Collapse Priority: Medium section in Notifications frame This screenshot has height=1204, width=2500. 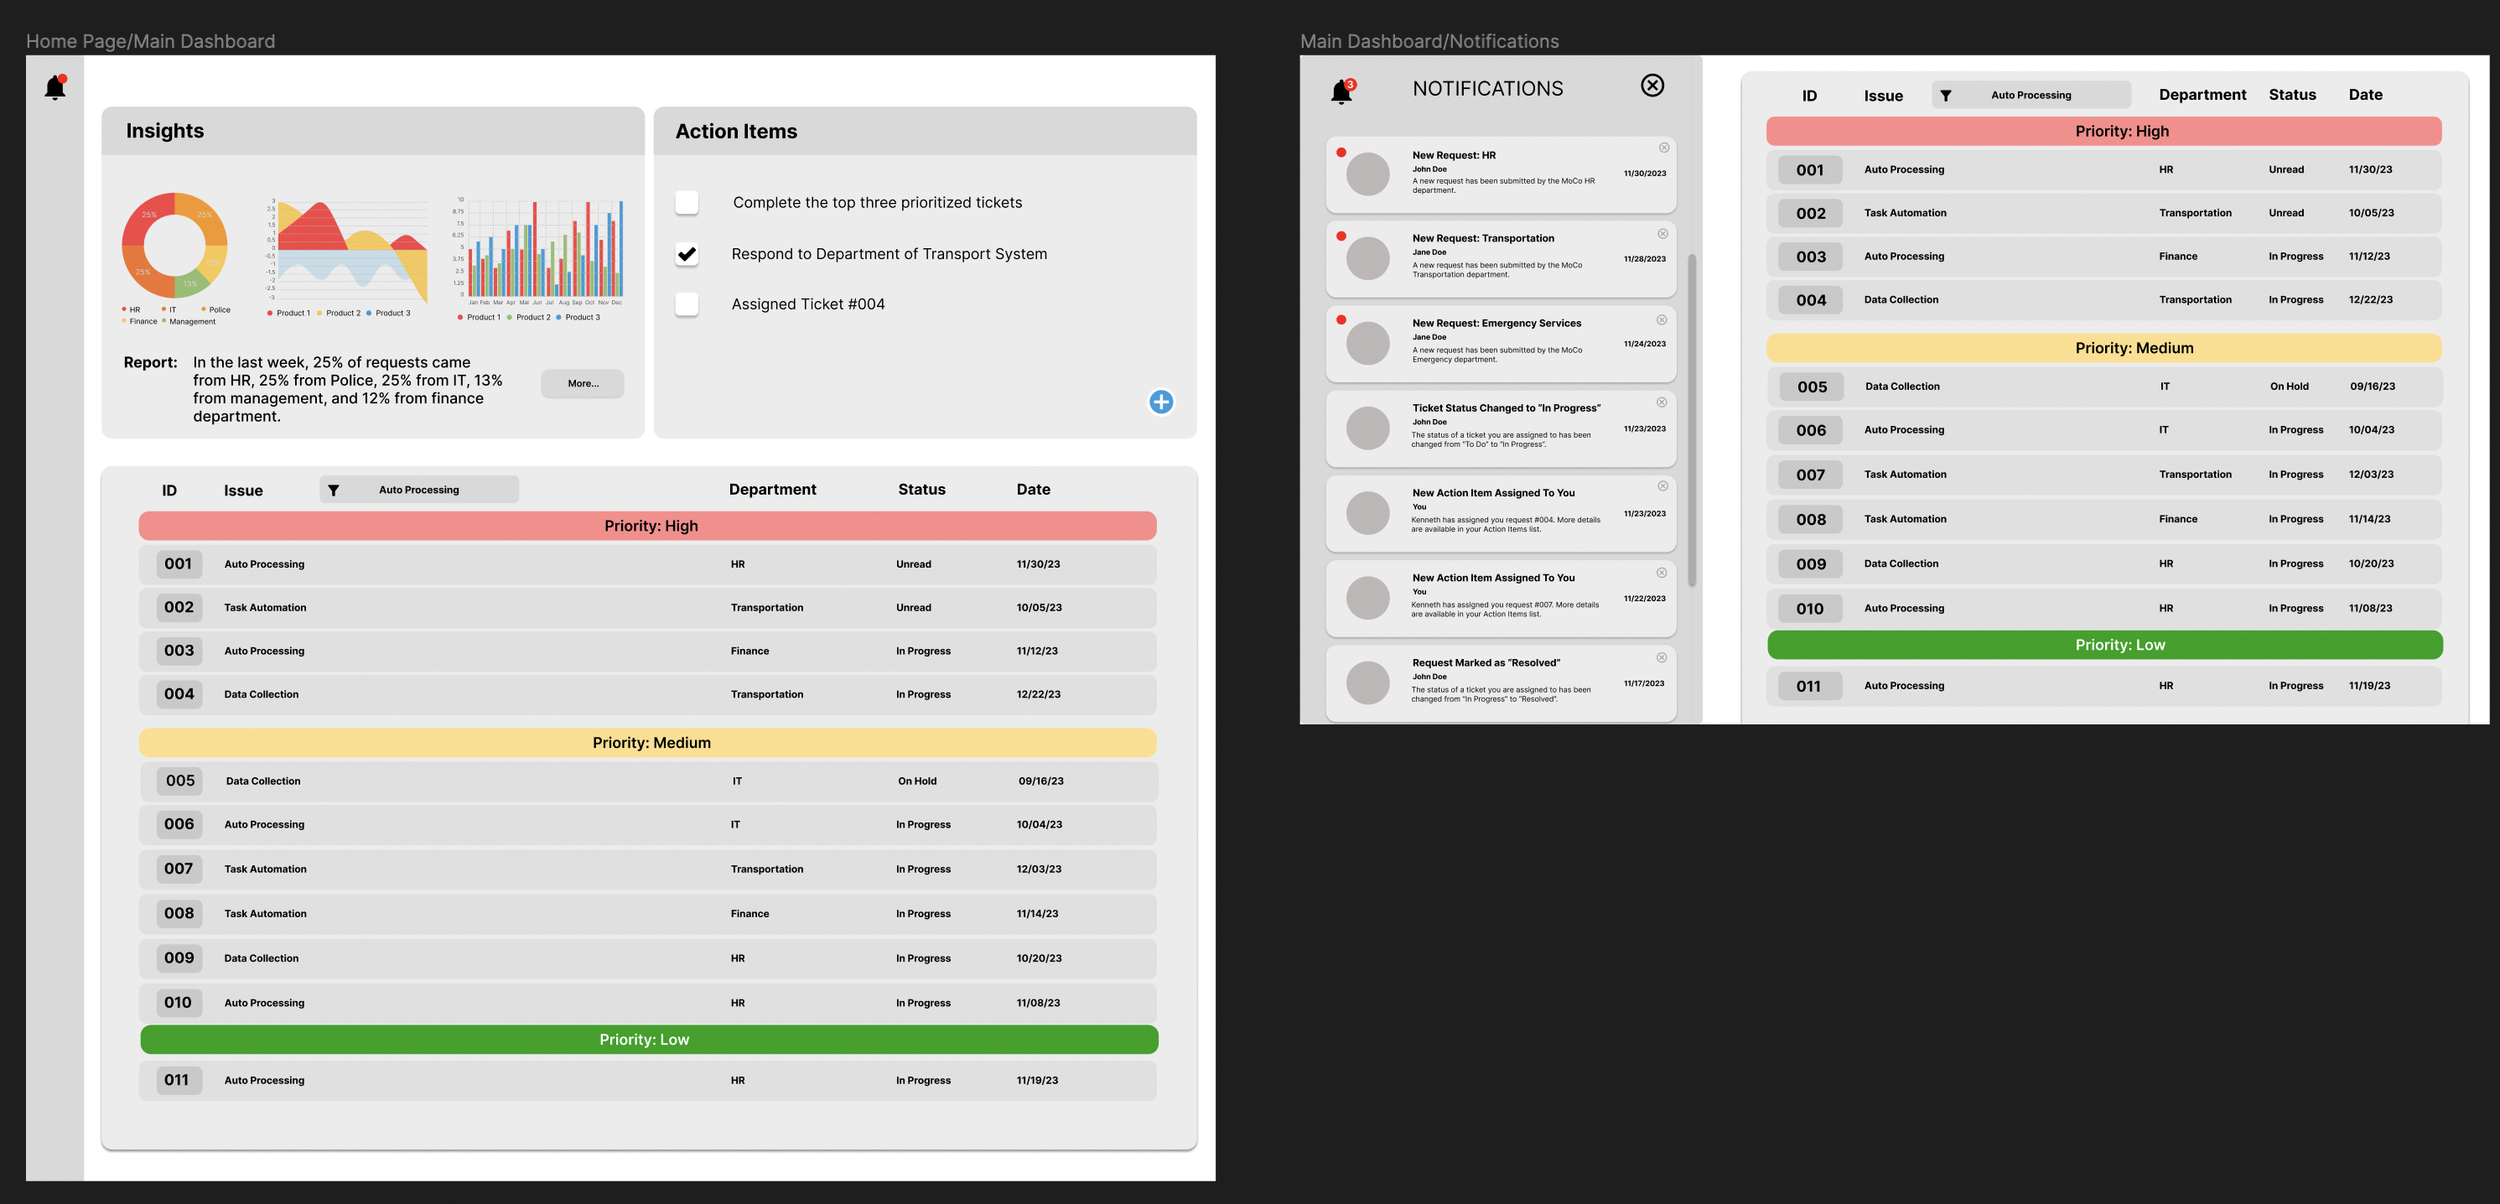pyautogui.click(x=2104, y=348)
